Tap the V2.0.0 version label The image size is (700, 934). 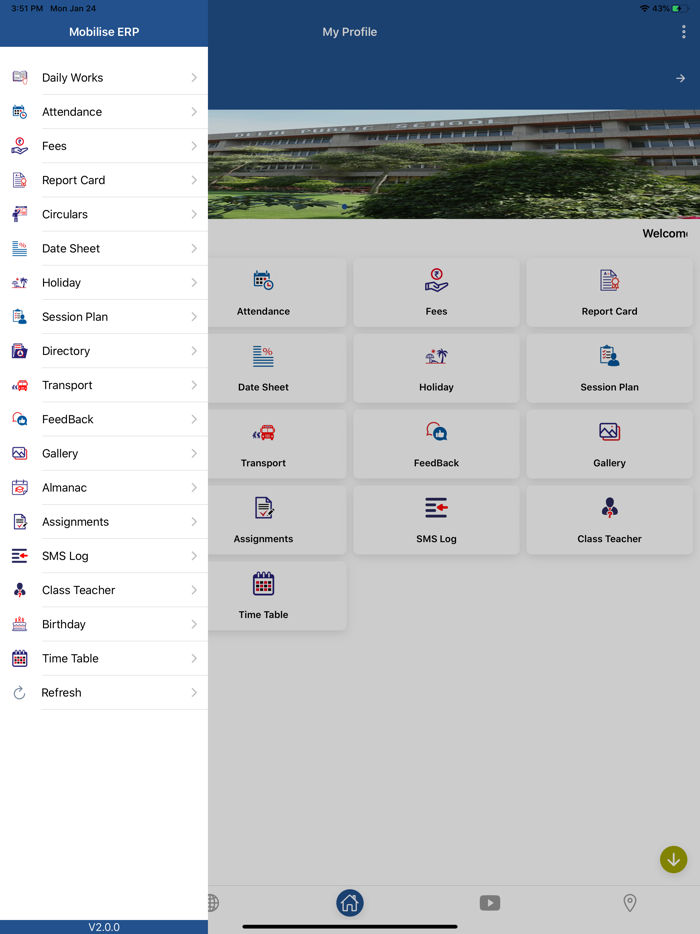click(x=104, y=927)
